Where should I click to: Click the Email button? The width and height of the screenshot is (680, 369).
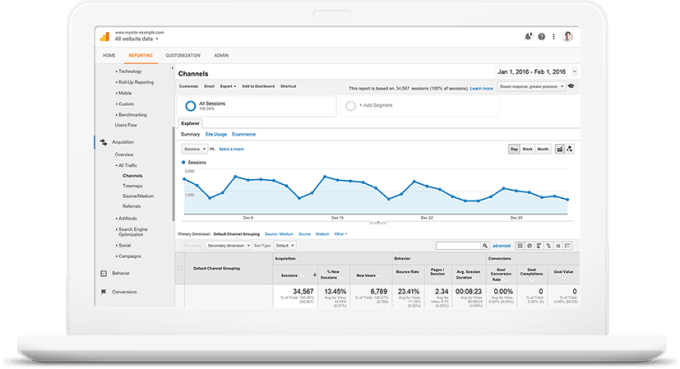209,86
